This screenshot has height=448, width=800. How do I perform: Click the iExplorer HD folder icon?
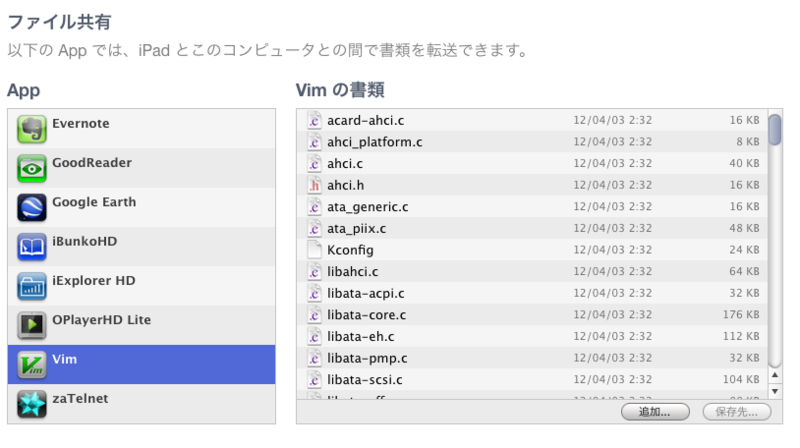click(32, 286)
